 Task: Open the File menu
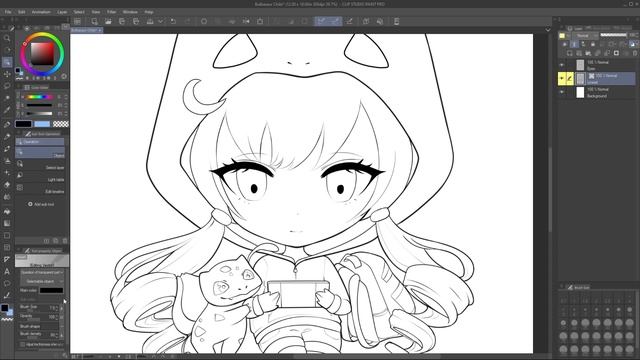[8, 12]
